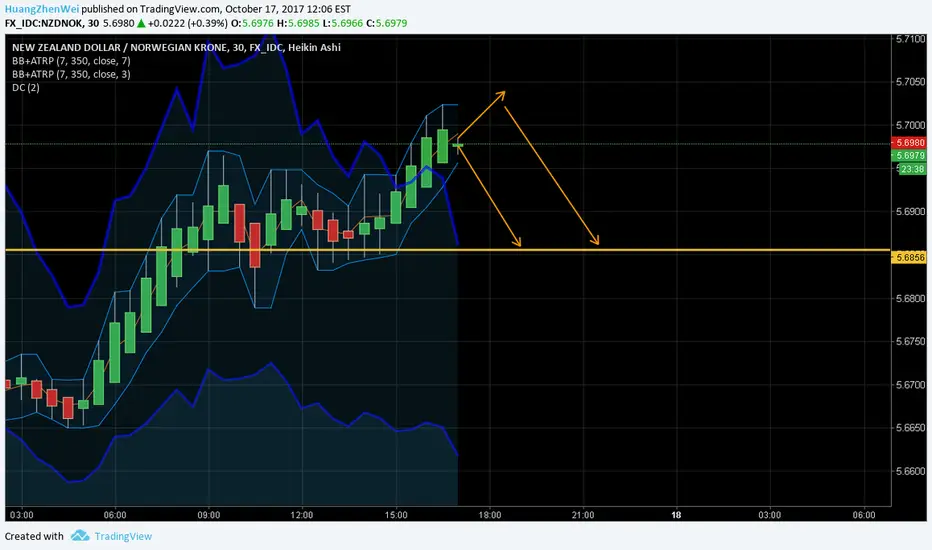Click the 5.6600 price axis label

click(911, 471)
